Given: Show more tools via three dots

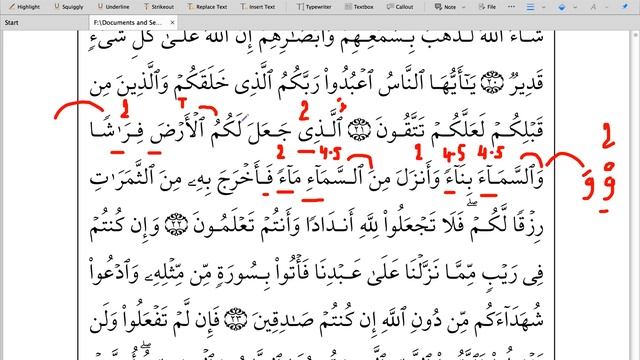Looking at the screenshot, I should (x=511, y=7).
